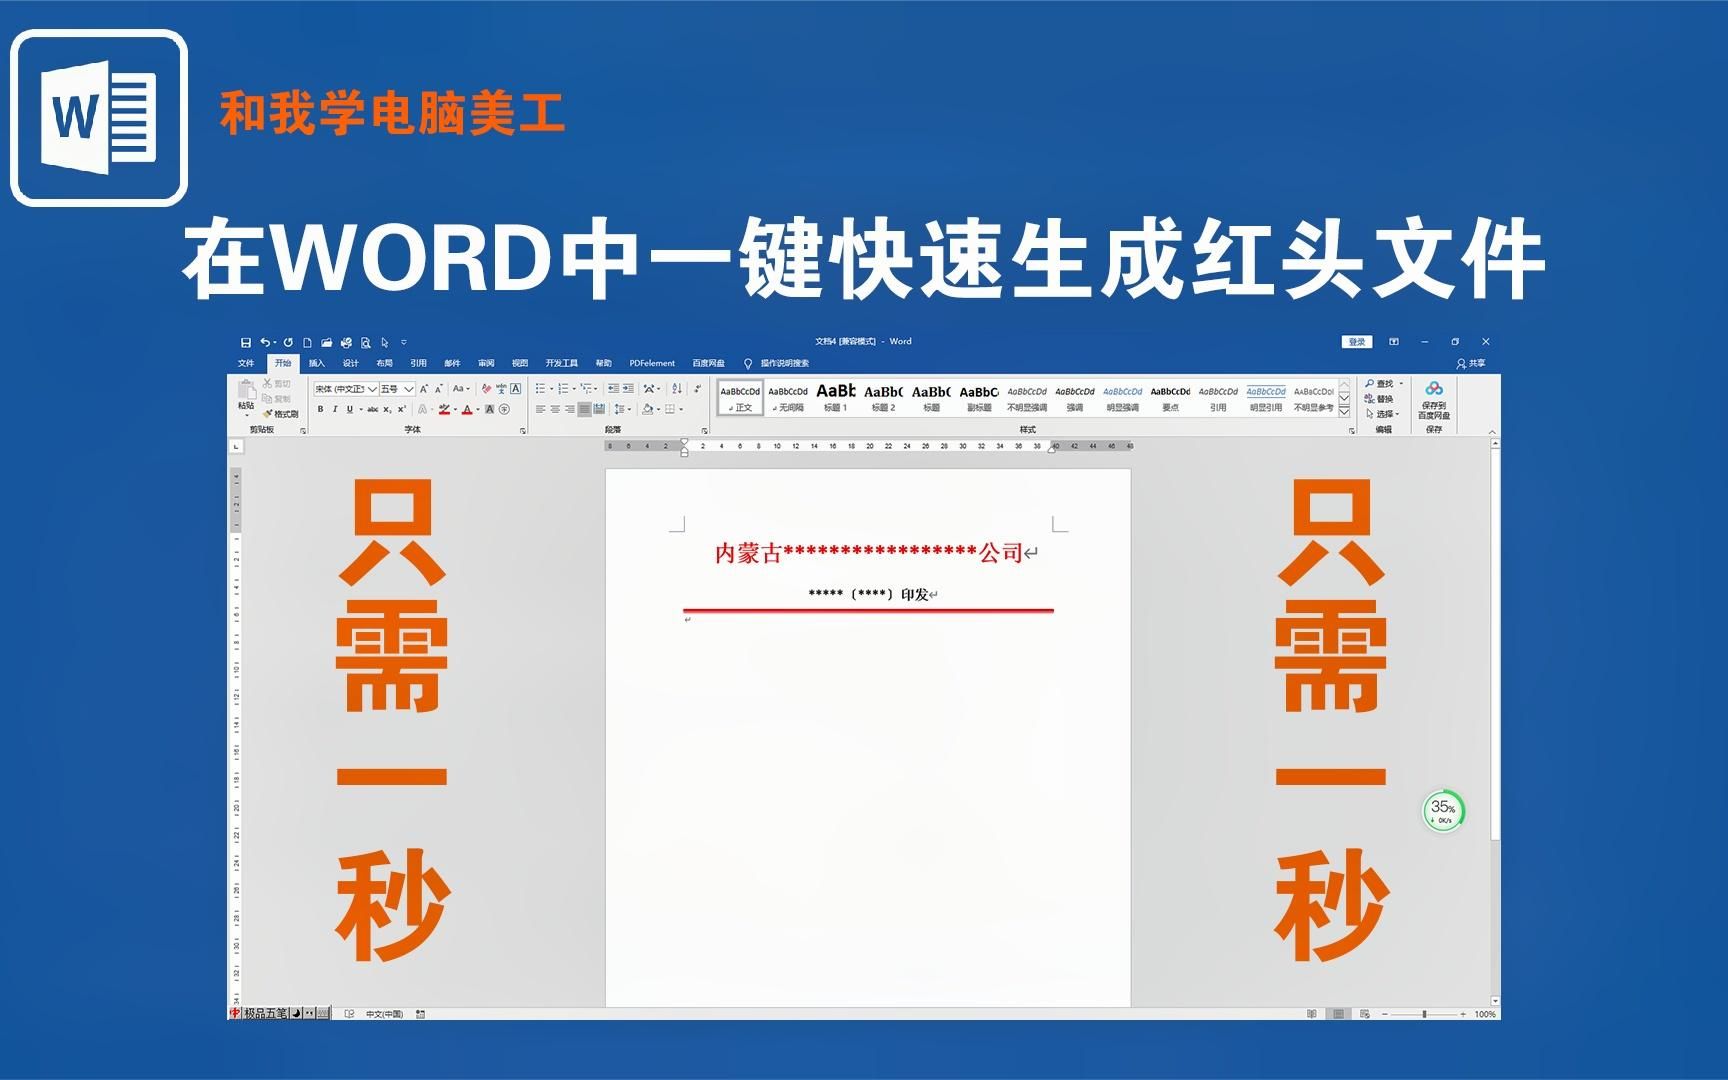Apply the Normal (正文) style

(740, 398)
